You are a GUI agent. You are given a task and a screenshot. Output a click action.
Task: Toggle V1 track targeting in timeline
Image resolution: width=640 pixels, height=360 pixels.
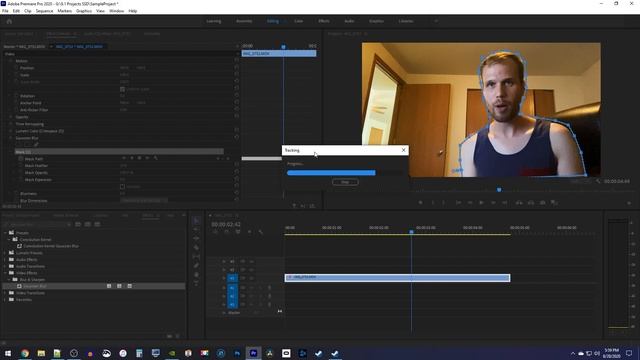click(232, 278)
